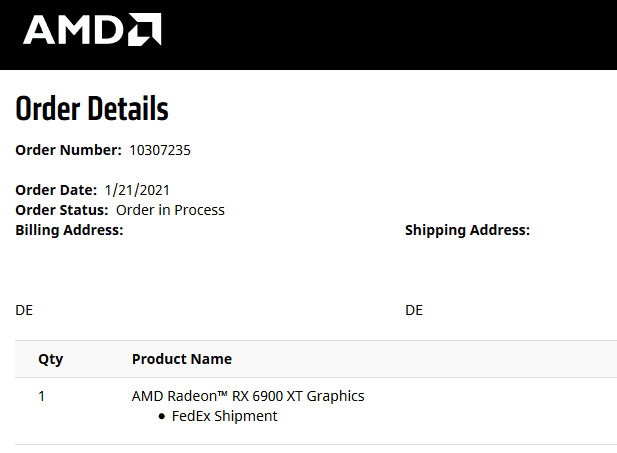Click the AMD arrow symbol in the logo

point(144,30)
